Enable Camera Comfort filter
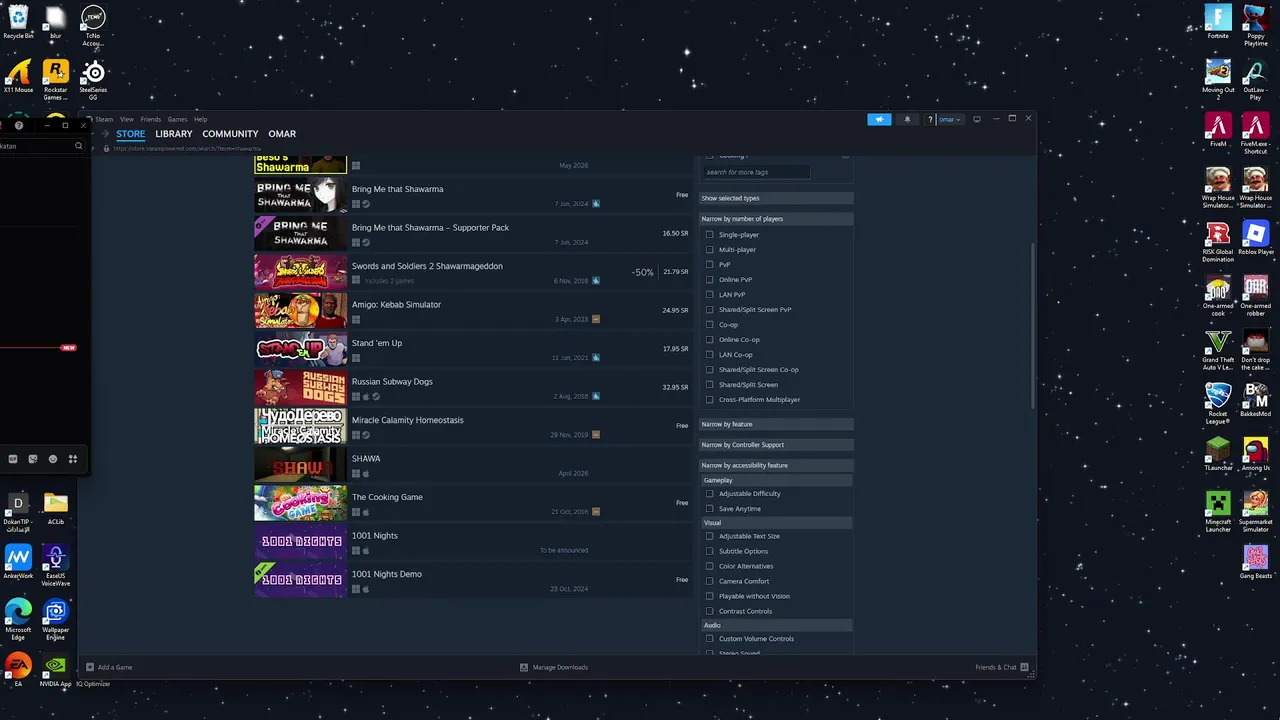 [710, 581]
